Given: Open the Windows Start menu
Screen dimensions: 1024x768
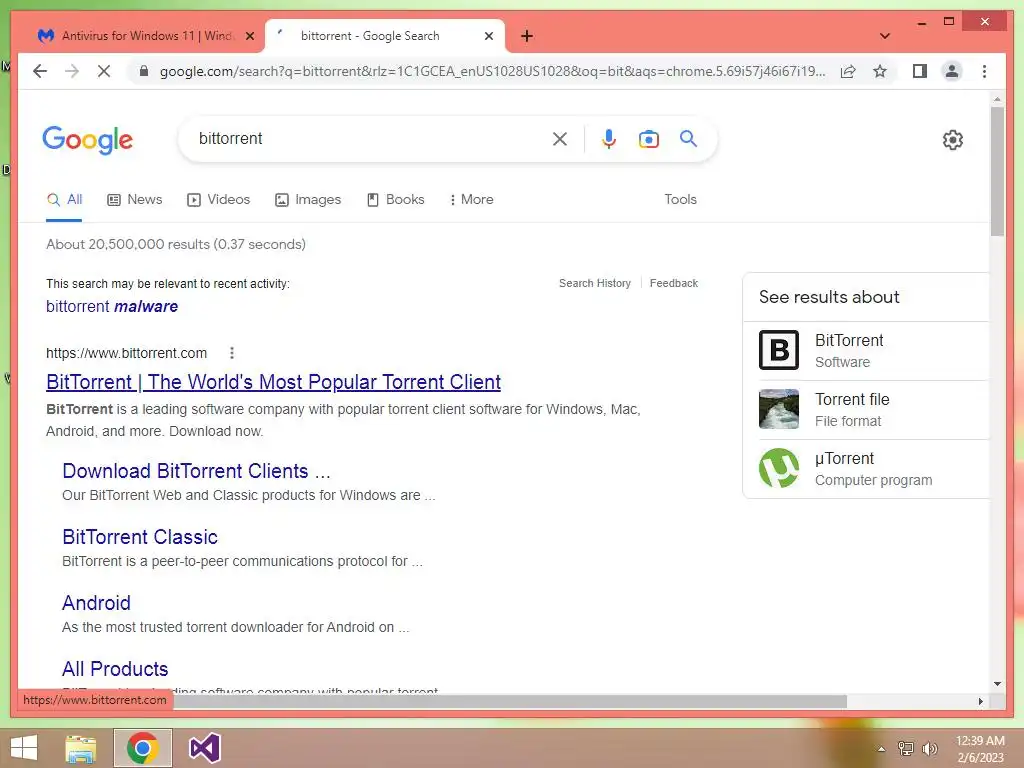Looking at the screenshot, I should (x=24, y=748).
